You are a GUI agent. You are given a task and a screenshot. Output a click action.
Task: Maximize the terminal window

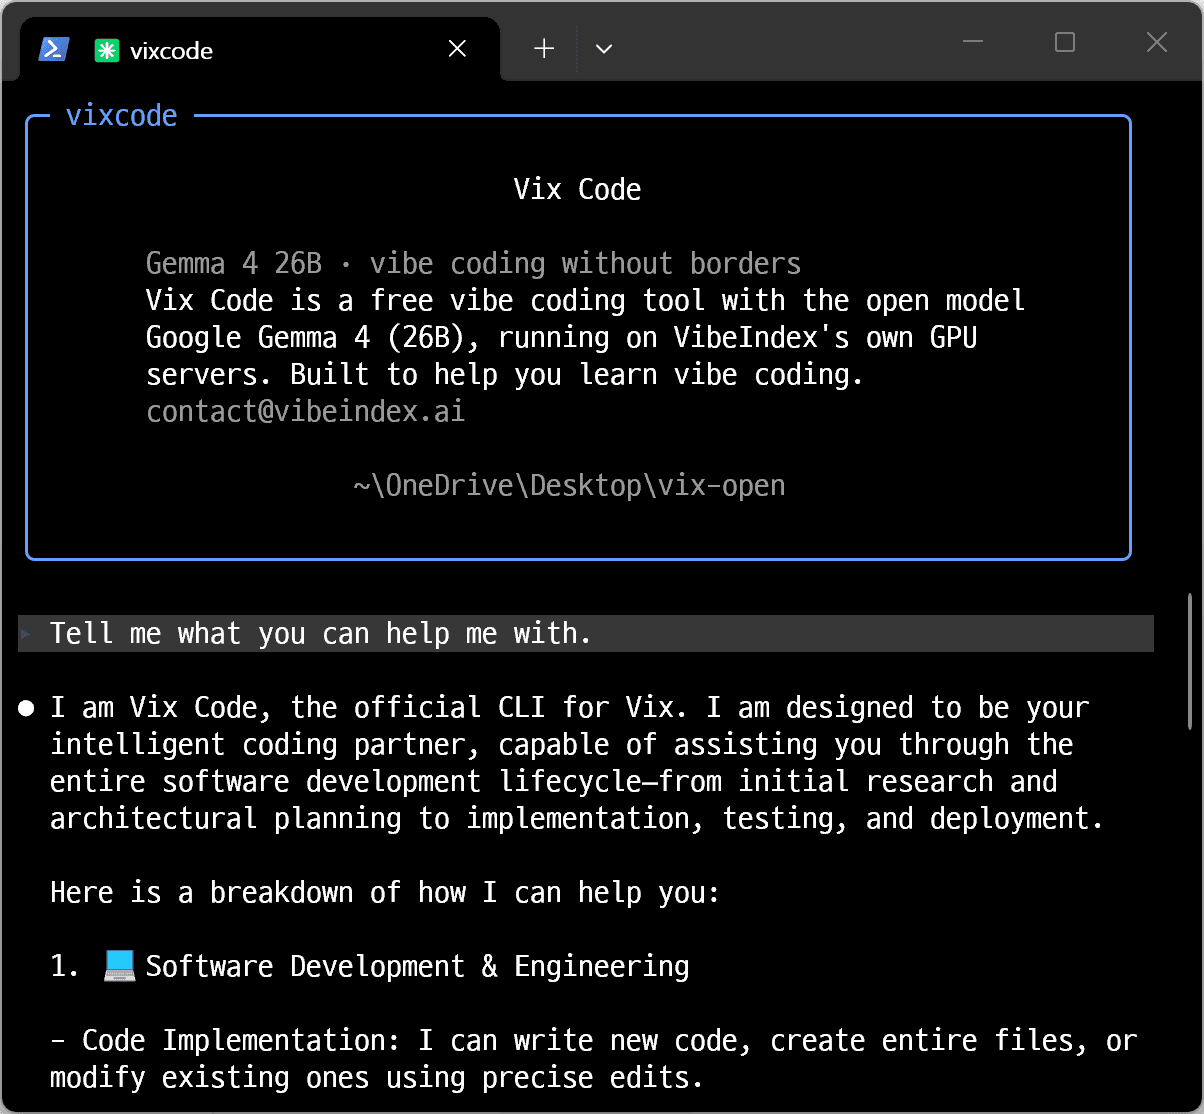[x=1065, y=42]
